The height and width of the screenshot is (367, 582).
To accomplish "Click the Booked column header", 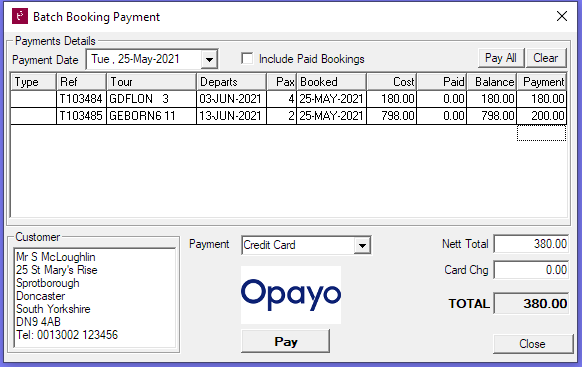I will (x=331, y=82).
